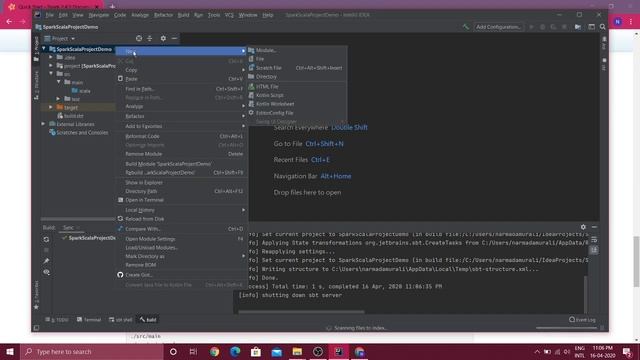Click the pin icon in Build panel

(x=46, y=261)
